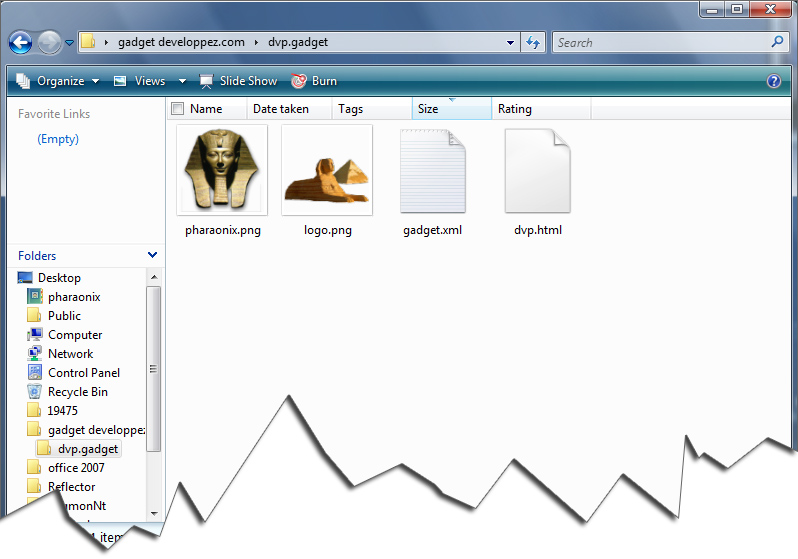Open the address bar history dropdown
The image size is (798, 559).
point(511,43)
